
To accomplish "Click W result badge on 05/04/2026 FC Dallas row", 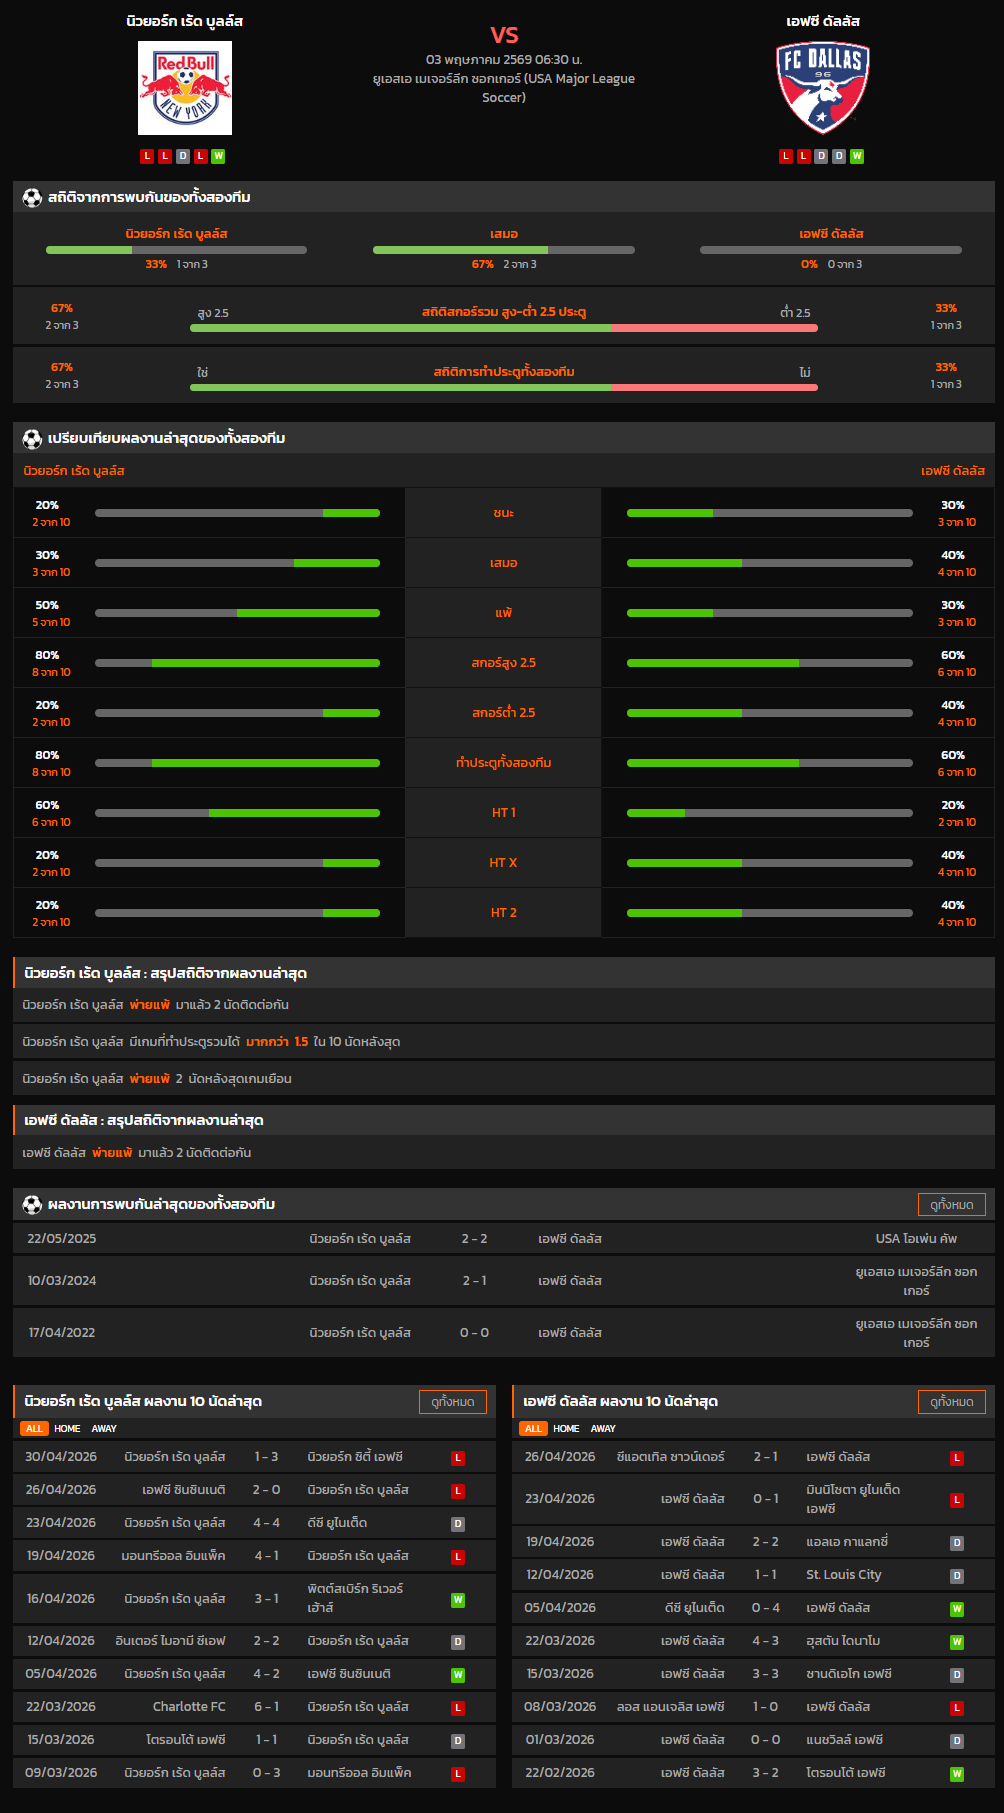I will (x=957, y=1609).
